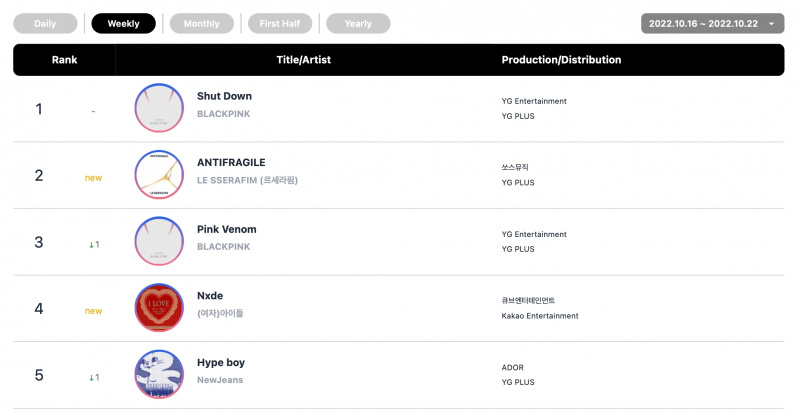This screenshot has height=414, width=800.
Task: Open LE SSERAFIM artist link
Action: click(x=247, y=180)
